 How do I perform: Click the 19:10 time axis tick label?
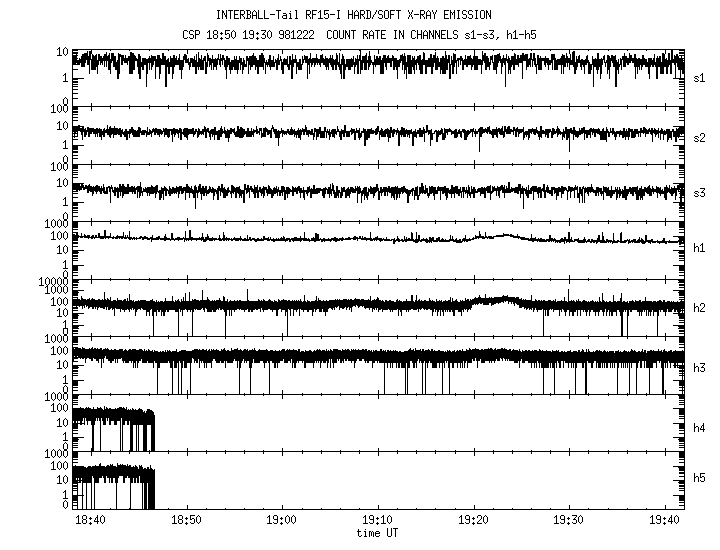pos(378,522)
